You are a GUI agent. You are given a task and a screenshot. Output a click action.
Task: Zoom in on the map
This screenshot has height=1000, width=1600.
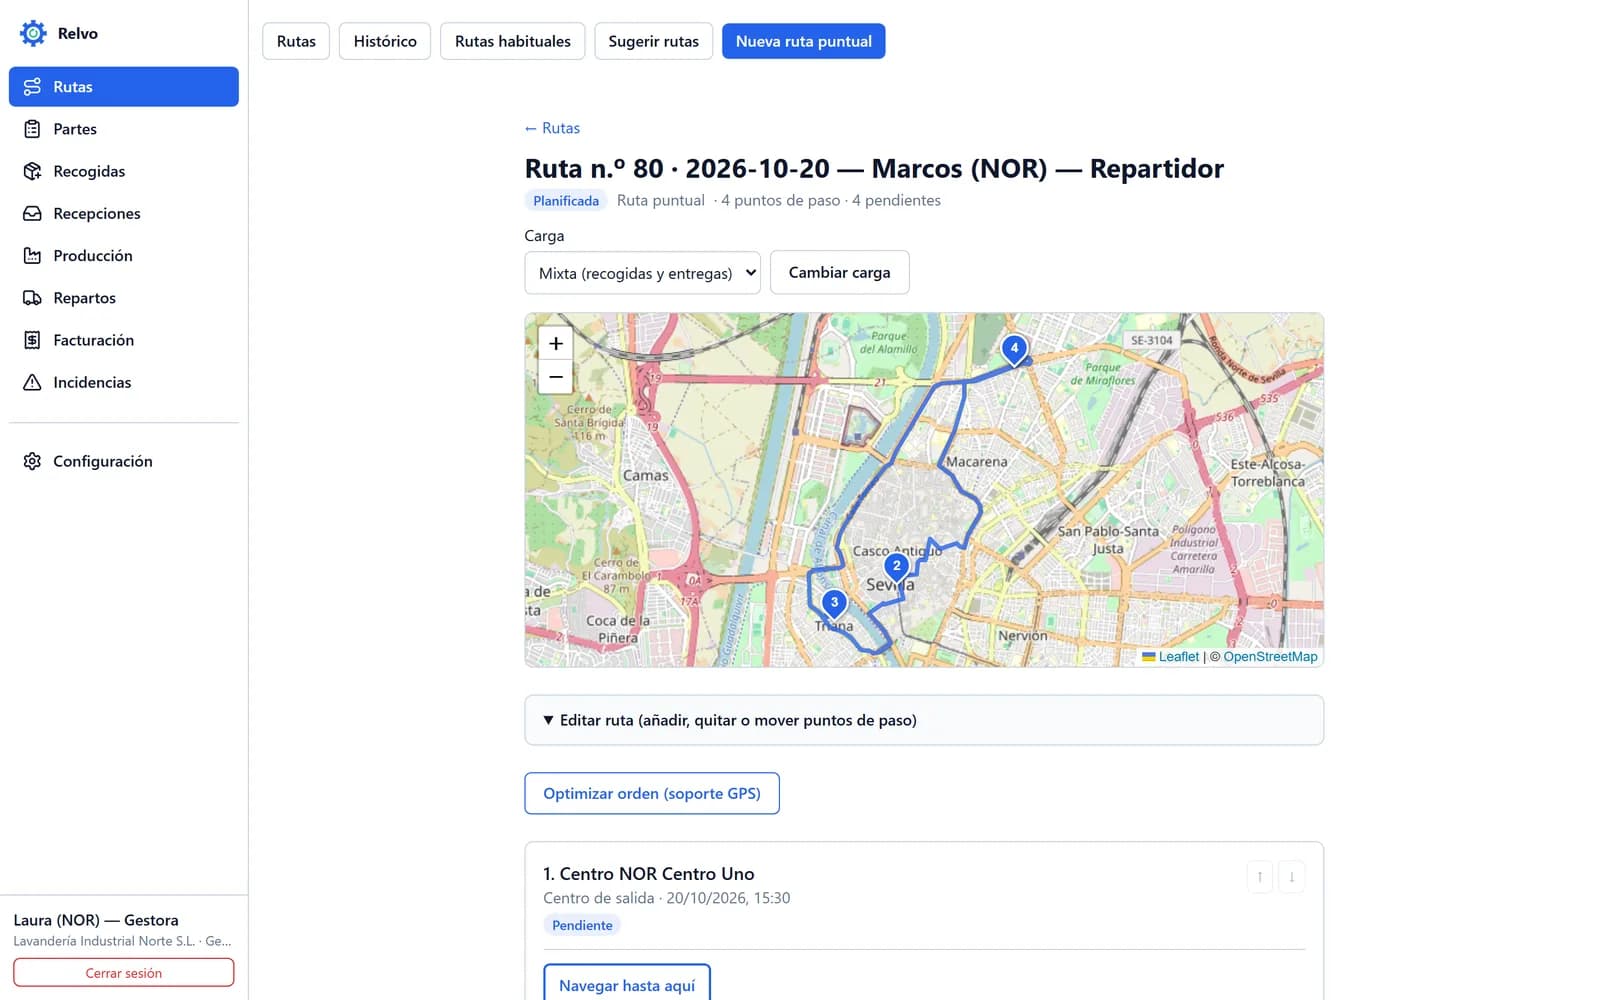coord(556,343)
